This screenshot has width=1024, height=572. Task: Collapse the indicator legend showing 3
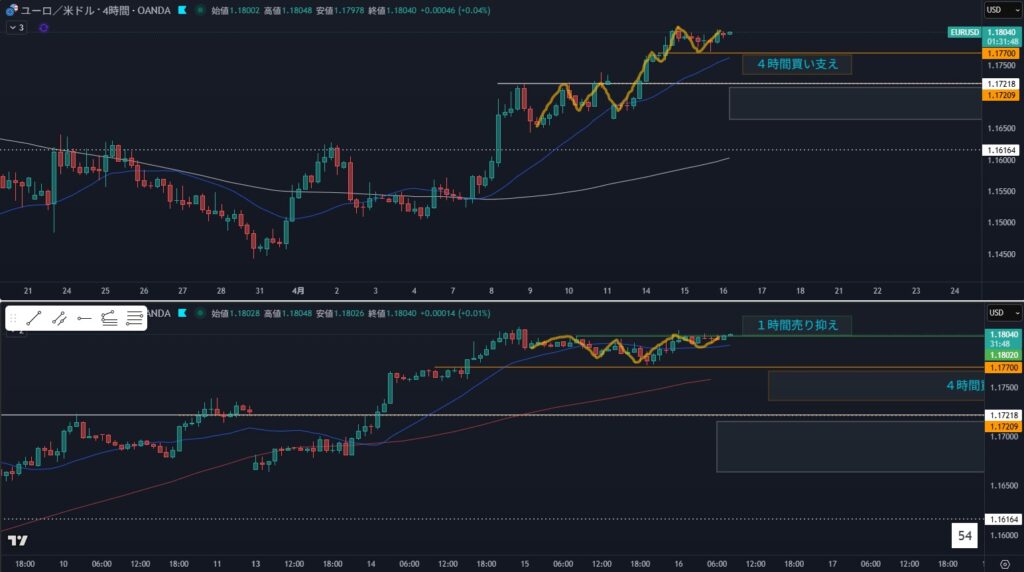(x=16, y=28)
